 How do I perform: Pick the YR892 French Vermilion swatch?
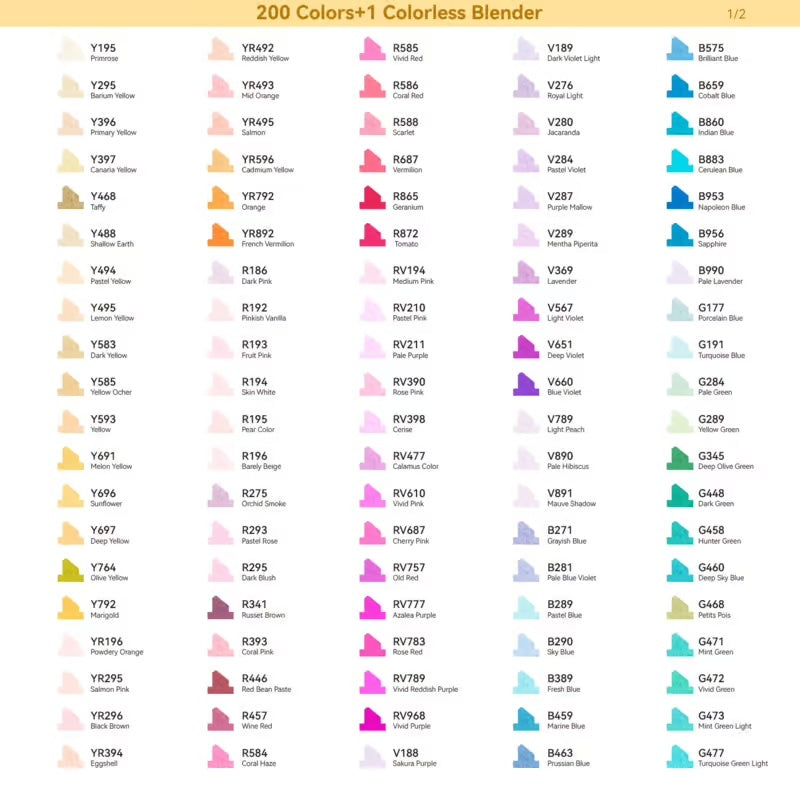(x=221, y=235)
